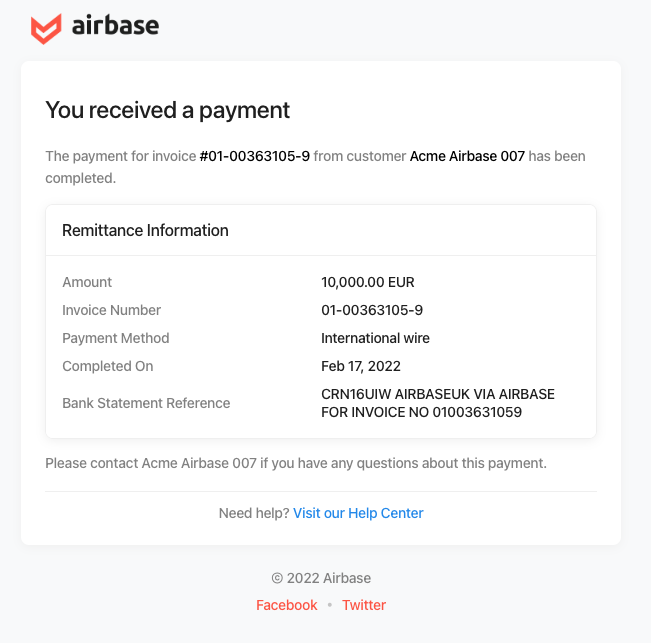Open the Visit our Help Center link
Image resolution: width=651 pixels, height=643 pixels.
click(358, 513)
